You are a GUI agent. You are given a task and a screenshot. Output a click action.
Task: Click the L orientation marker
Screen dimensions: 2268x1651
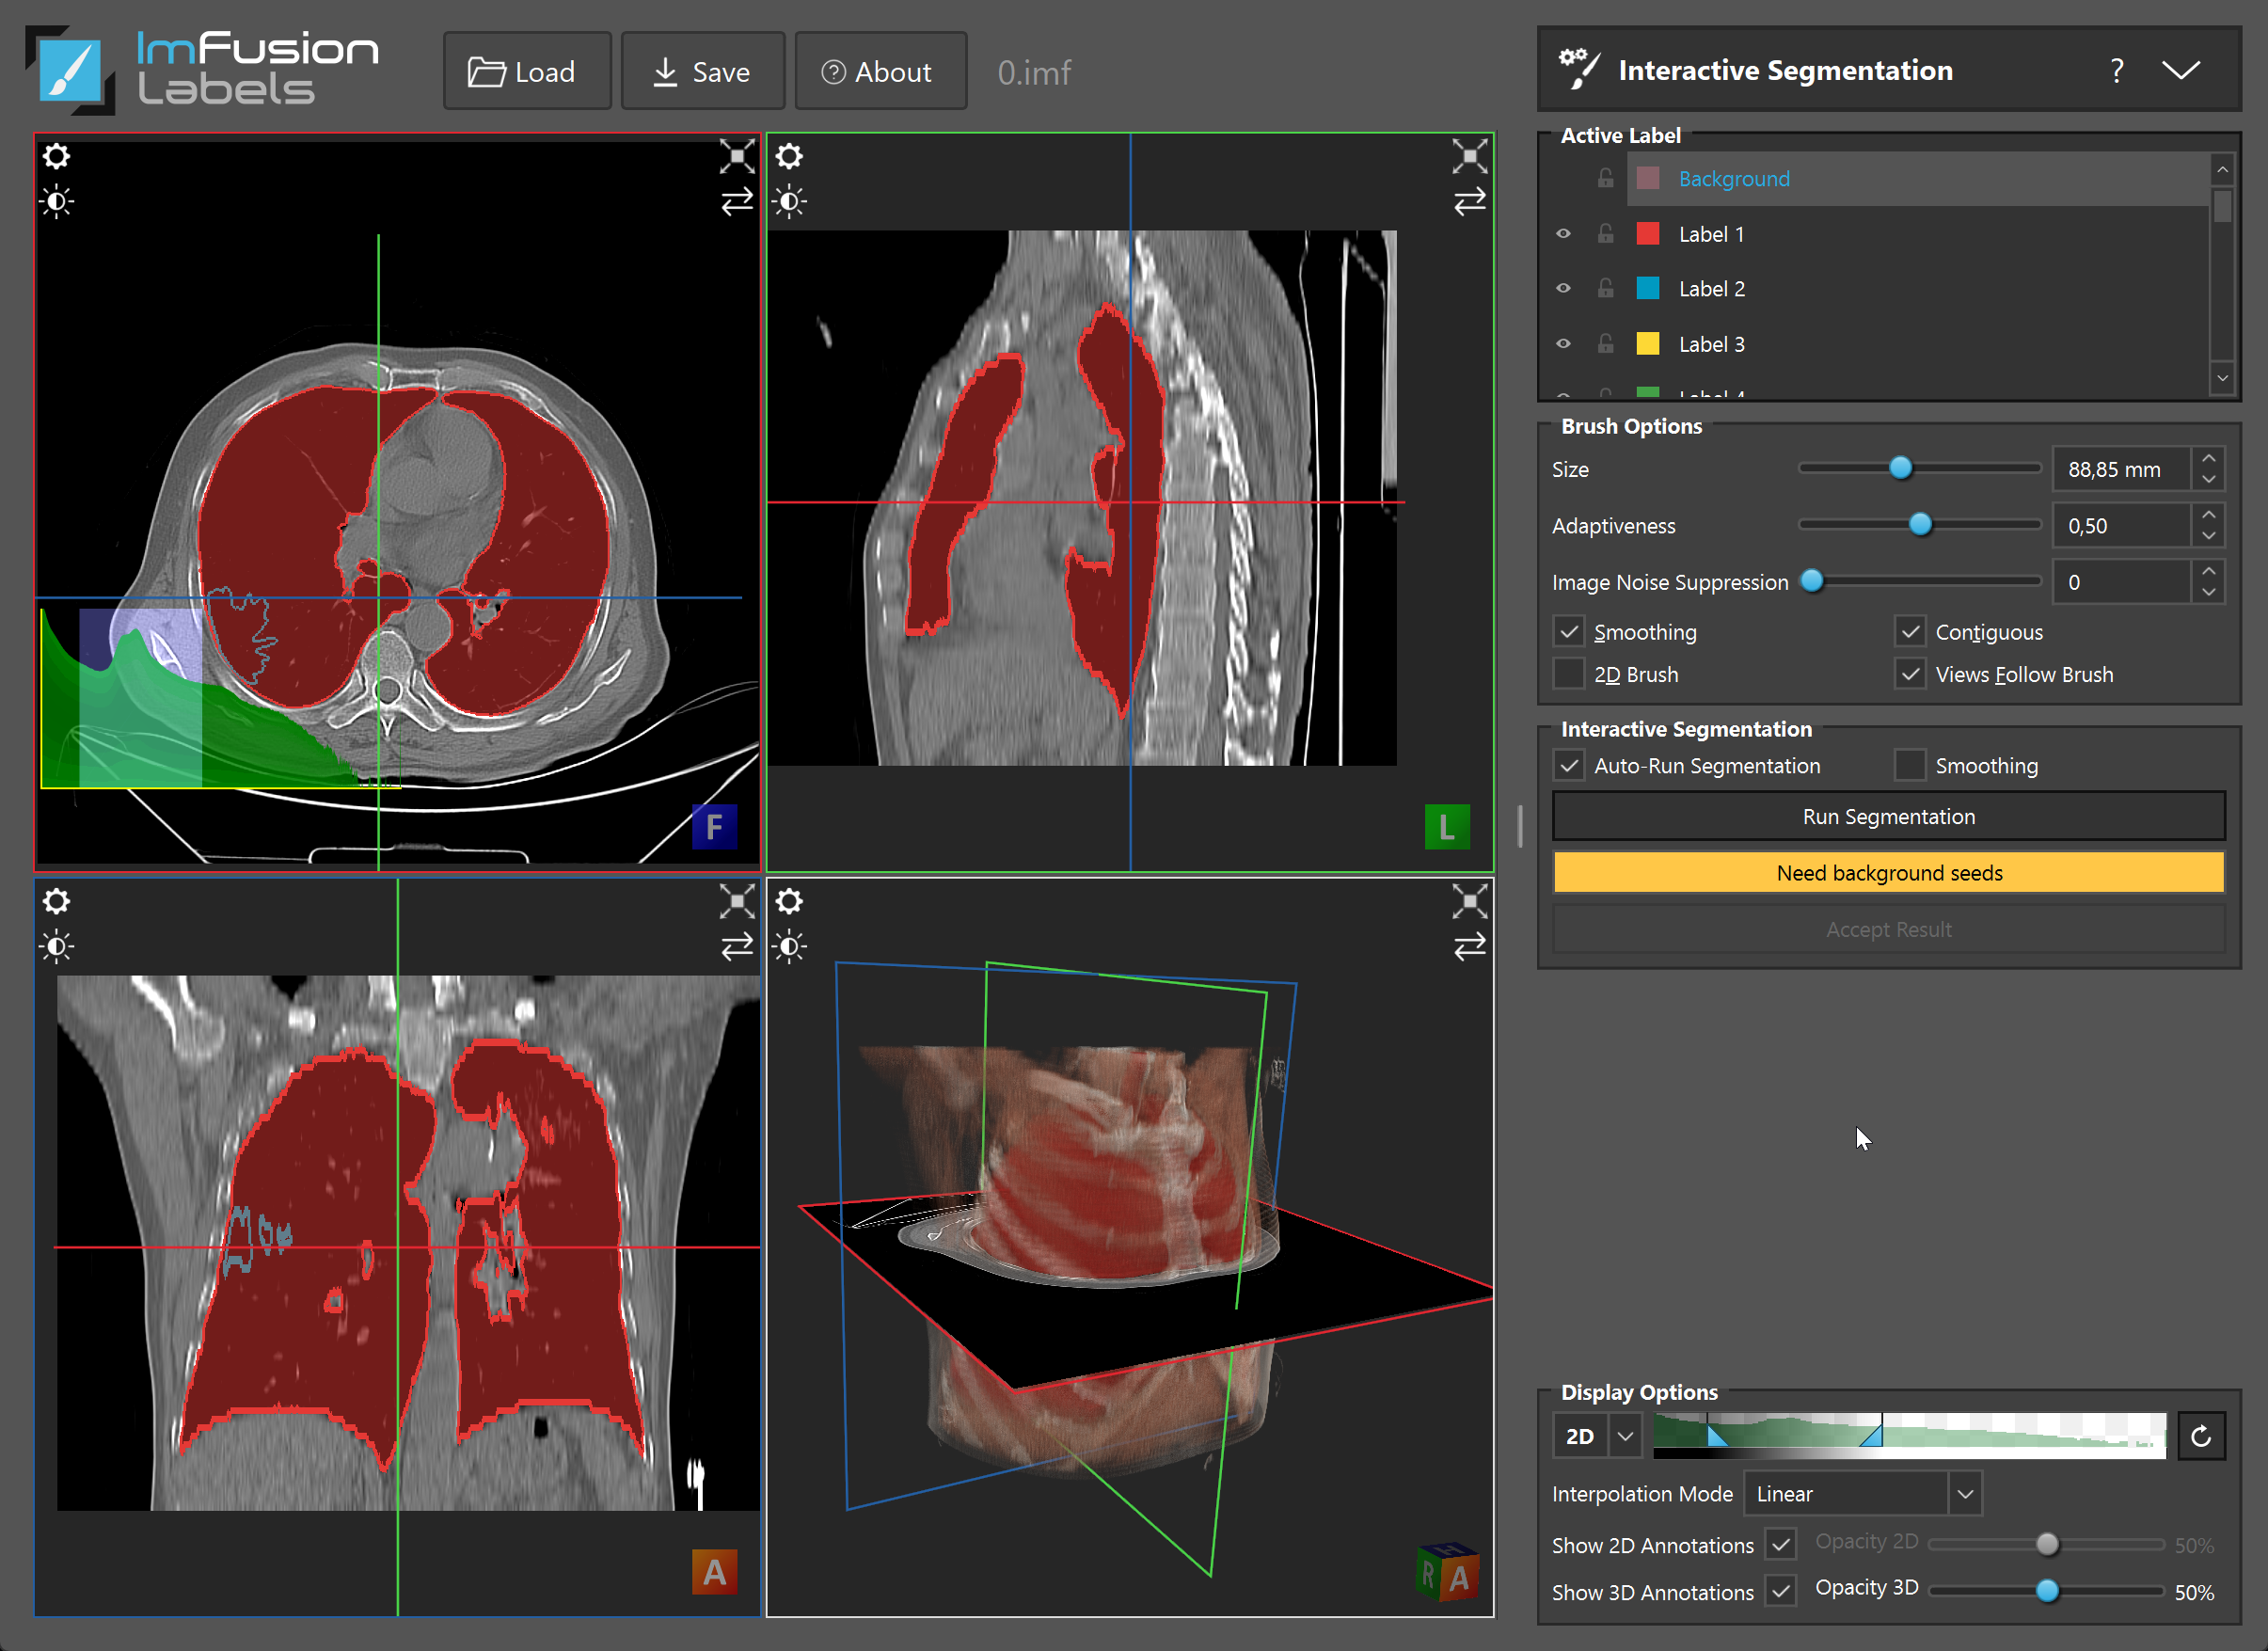click(x=1446, y=826)
